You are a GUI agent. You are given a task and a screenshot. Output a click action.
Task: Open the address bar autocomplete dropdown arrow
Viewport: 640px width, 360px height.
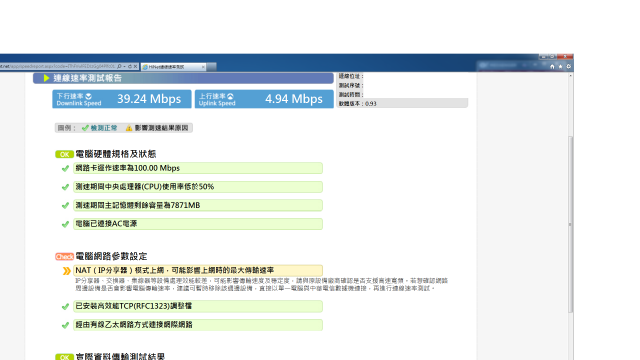124,66
